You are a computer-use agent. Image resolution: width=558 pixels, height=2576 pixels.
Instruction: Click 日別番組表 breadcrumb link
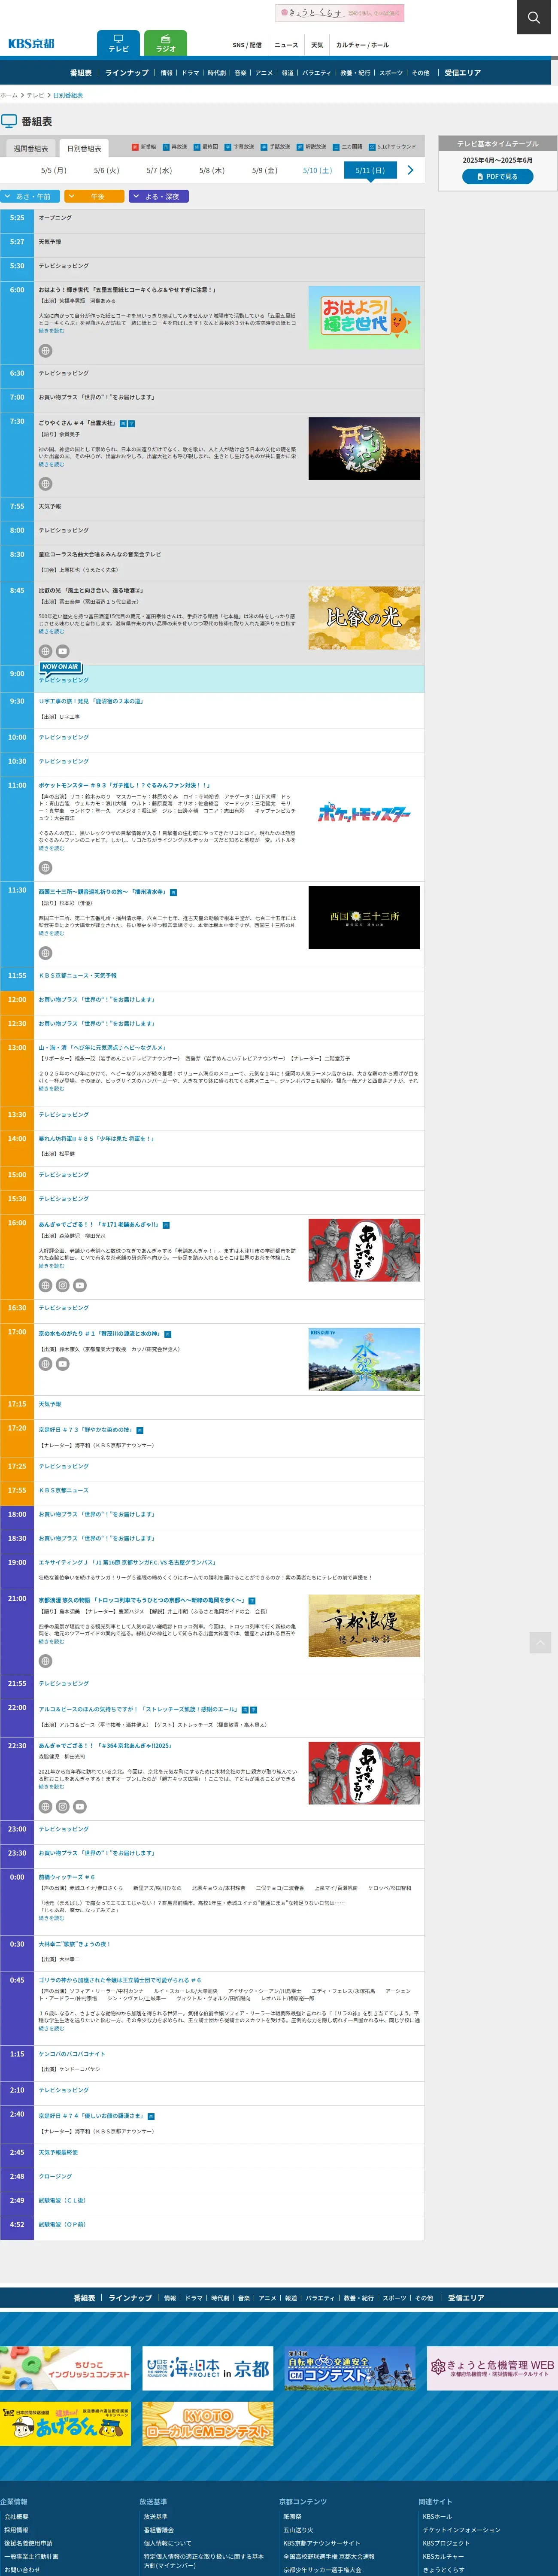point(68,95)
